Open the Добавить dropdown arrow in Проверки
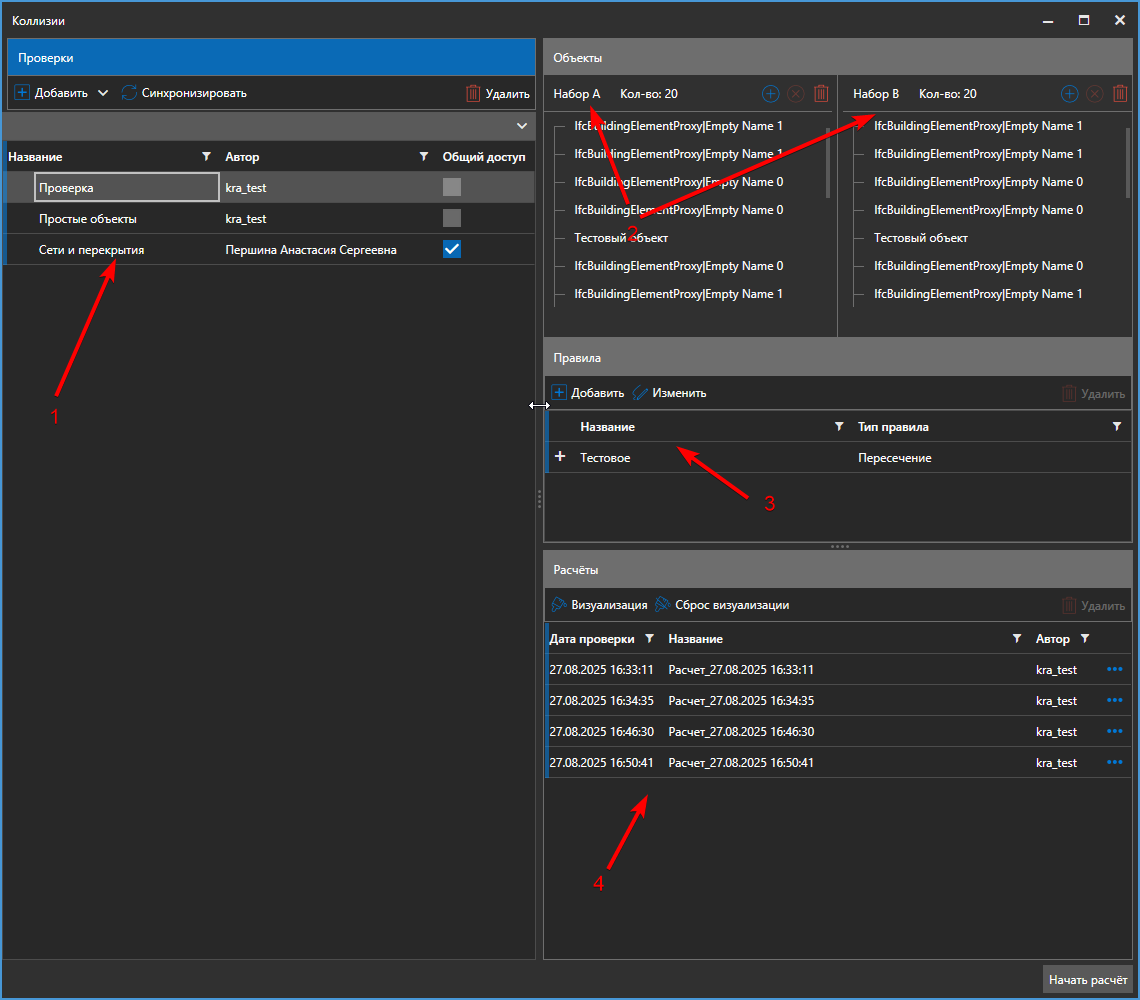 [103, 93]
